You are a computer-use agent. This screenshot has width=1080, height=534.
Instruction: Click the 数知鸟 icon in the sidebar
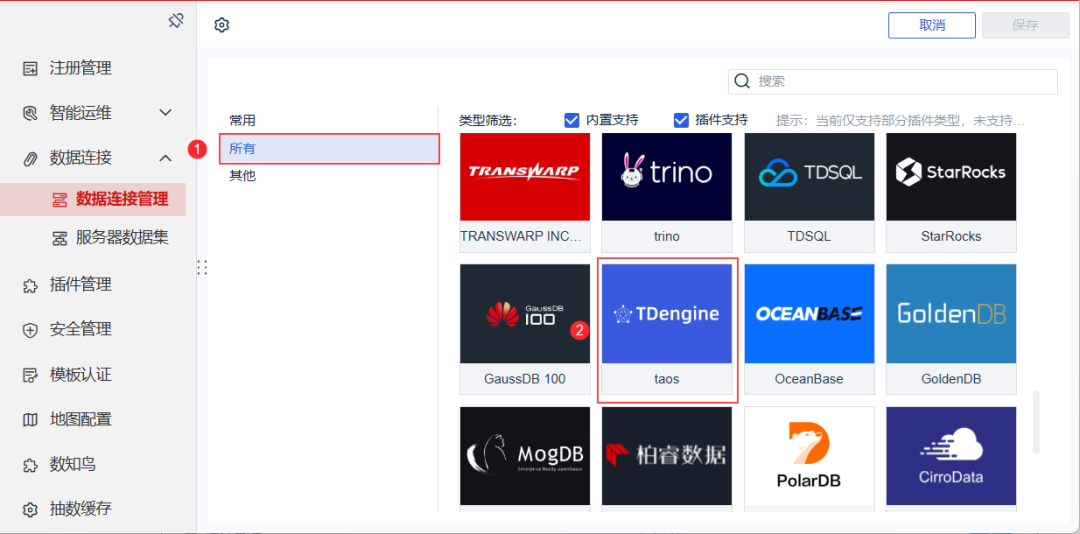[30, 465]
